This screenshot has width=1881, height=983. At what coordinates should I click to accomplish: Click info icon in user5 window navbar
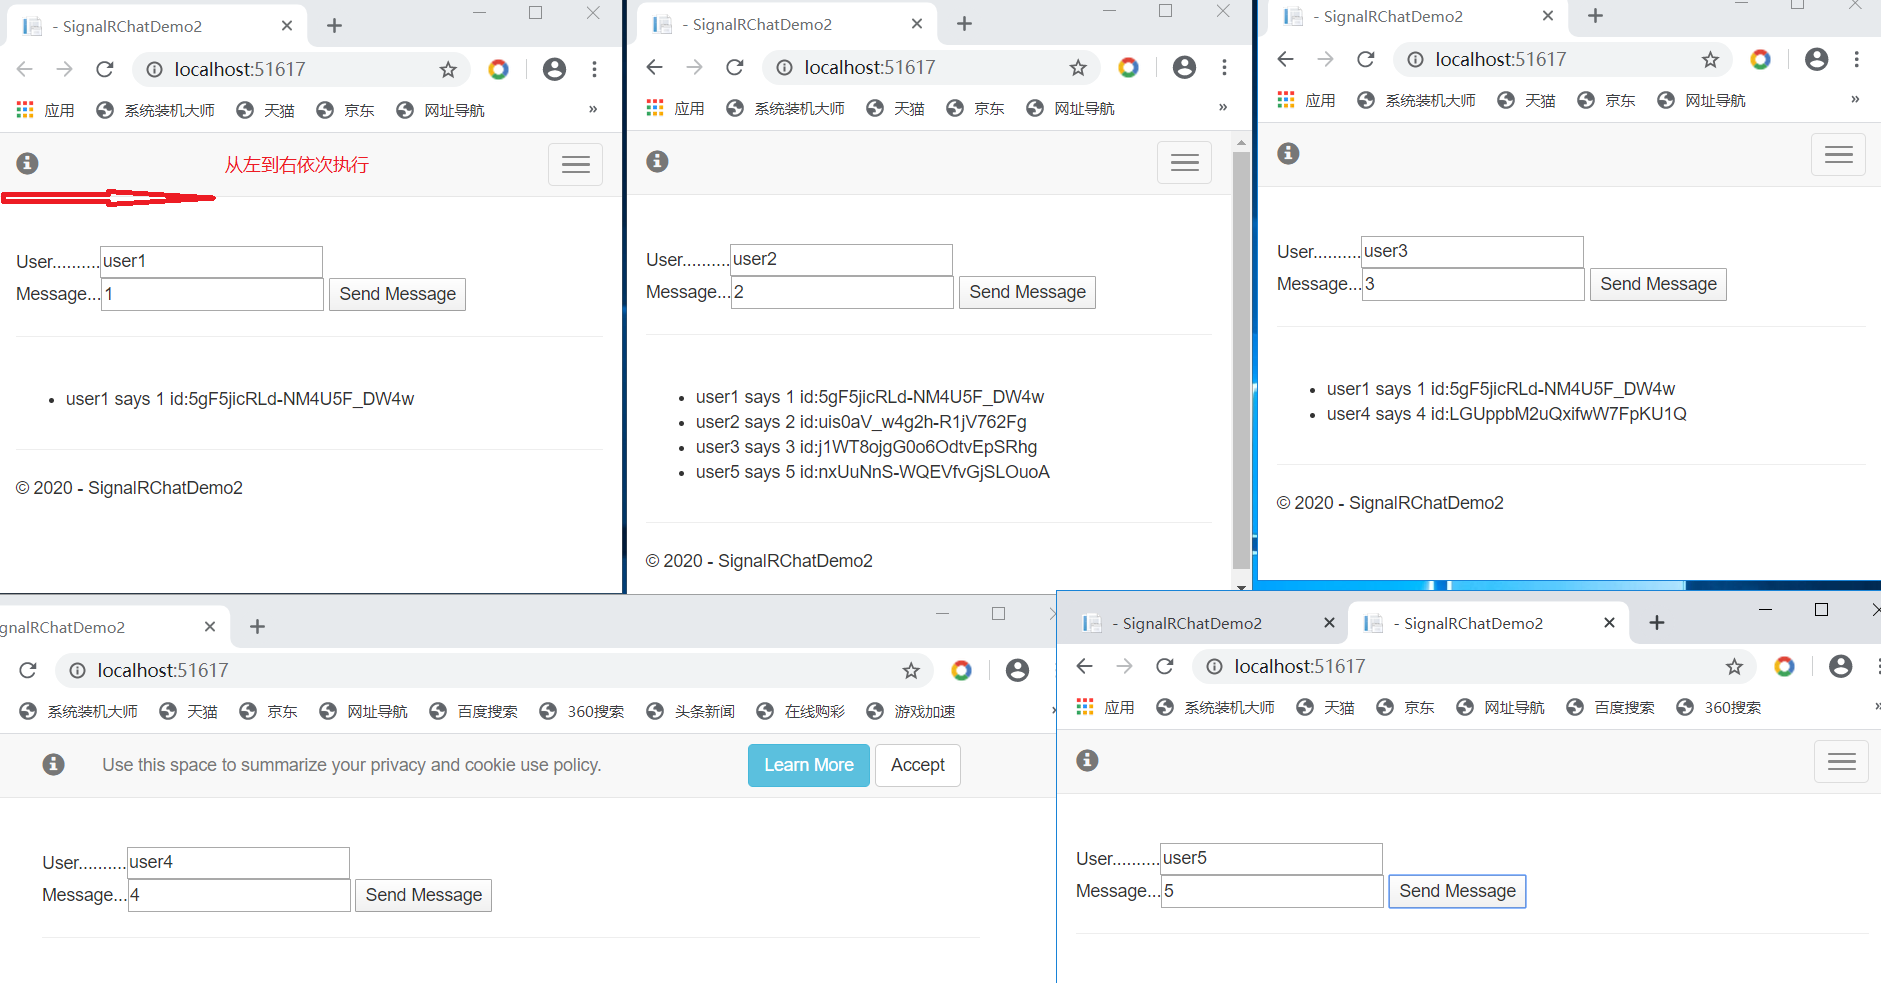[x=1087, y=760]
